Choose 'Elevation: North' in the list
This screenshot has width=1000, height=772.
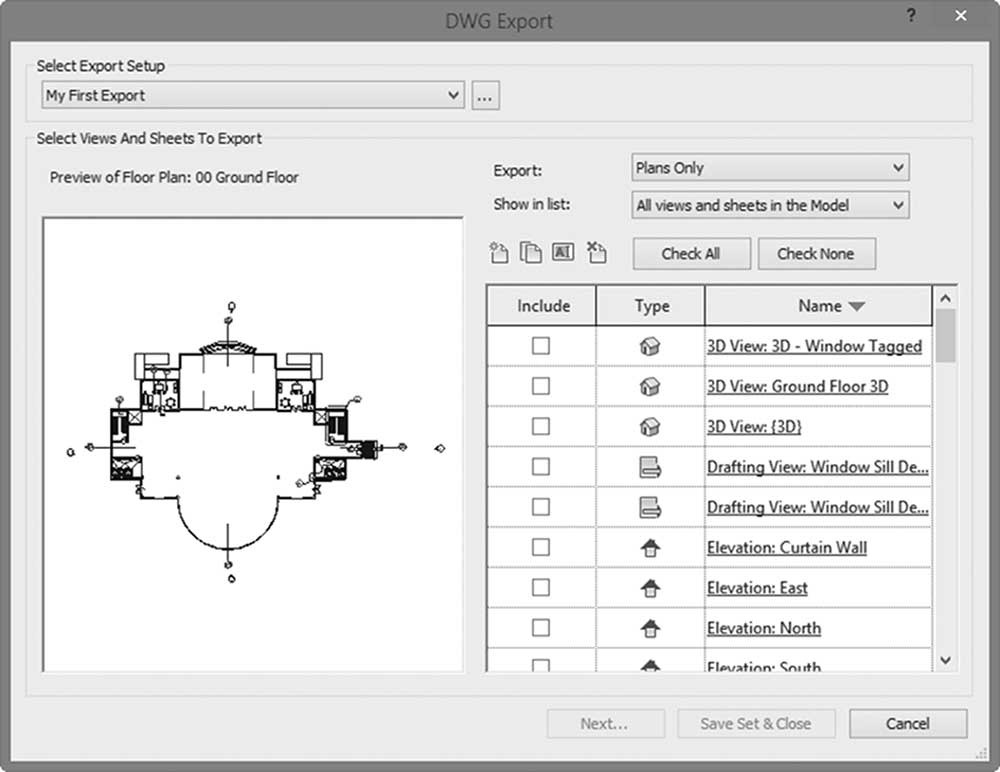point(764,628)
